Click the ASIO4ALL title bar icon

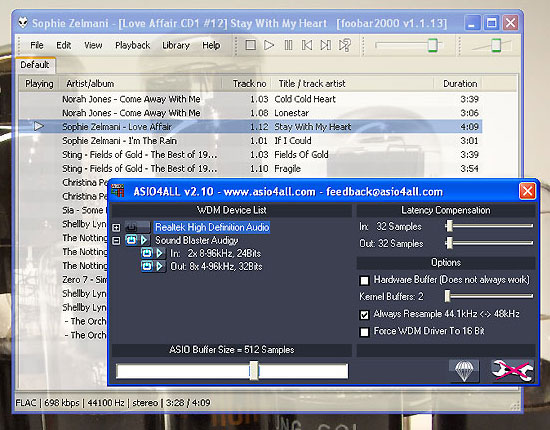(x=118, y=190)
